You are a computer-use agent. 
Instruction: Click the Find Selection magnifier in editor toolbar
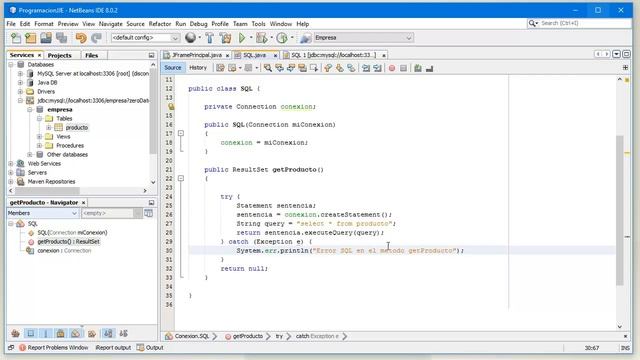coord(268,68)
